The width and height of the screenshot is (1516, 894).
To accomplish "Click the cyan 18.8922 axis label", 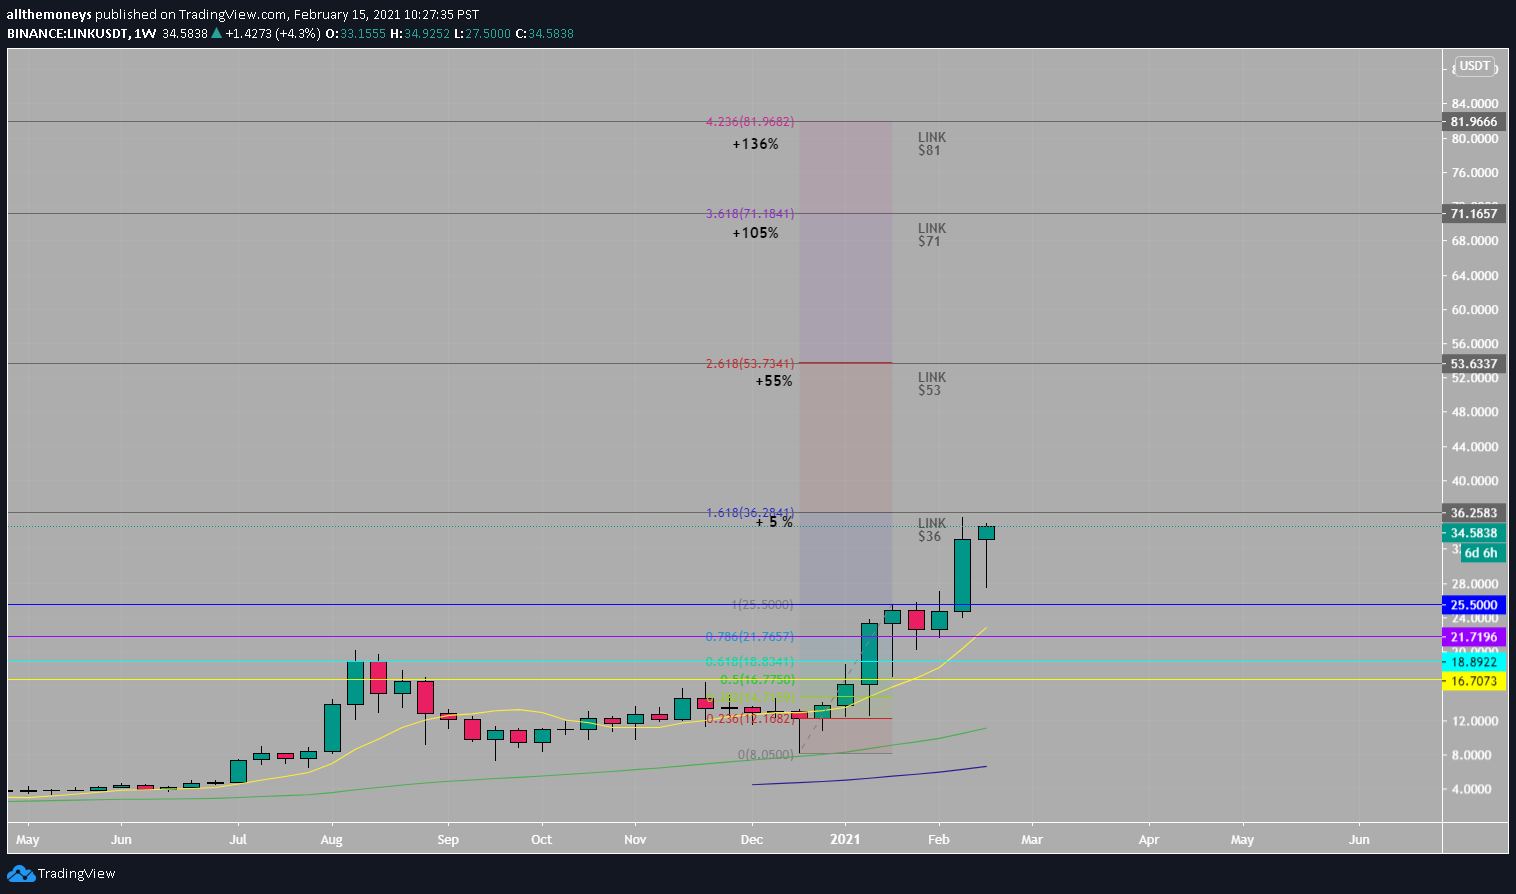I will pos(1474,662).
